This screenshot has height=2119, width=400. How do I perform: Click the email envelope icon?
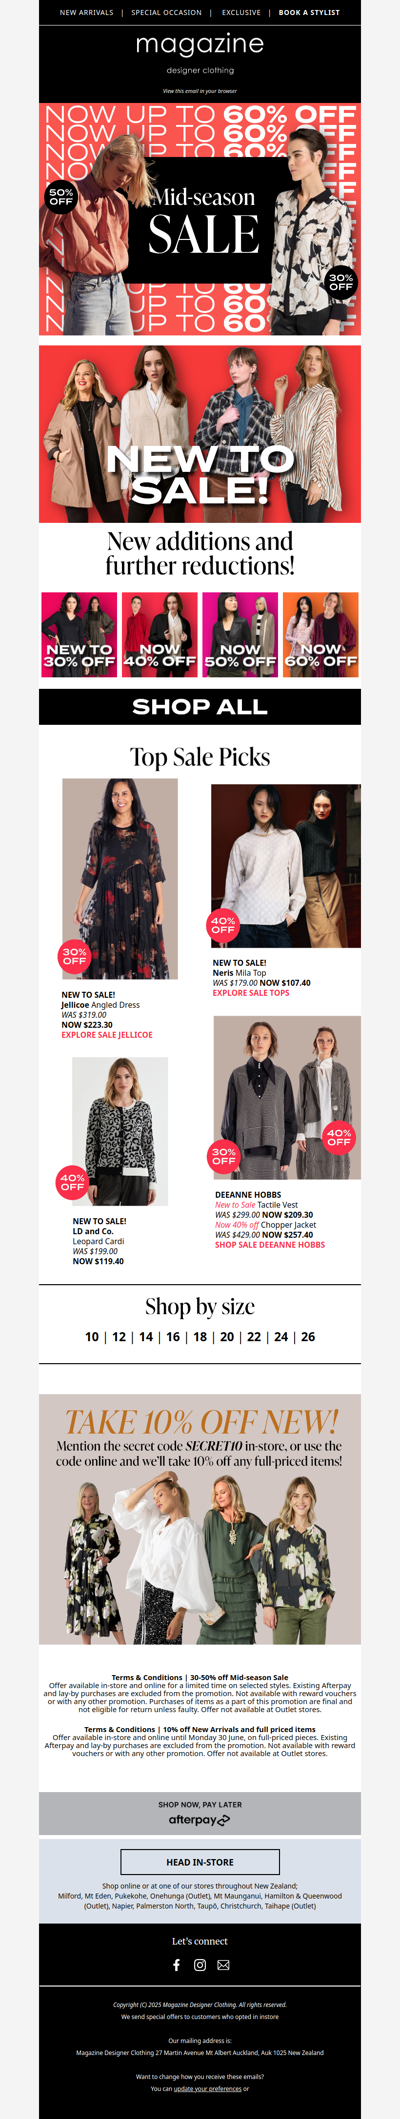coord(223,1965)
